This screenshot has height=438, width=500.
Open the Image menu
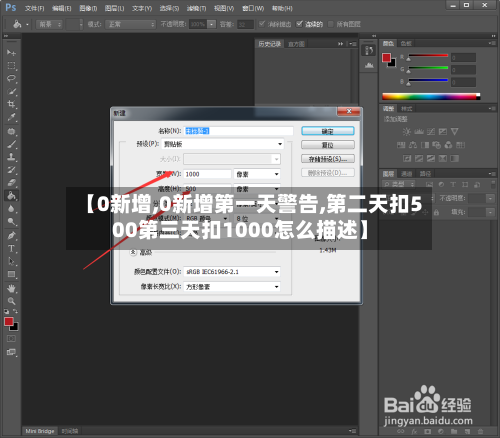(88, 8)
